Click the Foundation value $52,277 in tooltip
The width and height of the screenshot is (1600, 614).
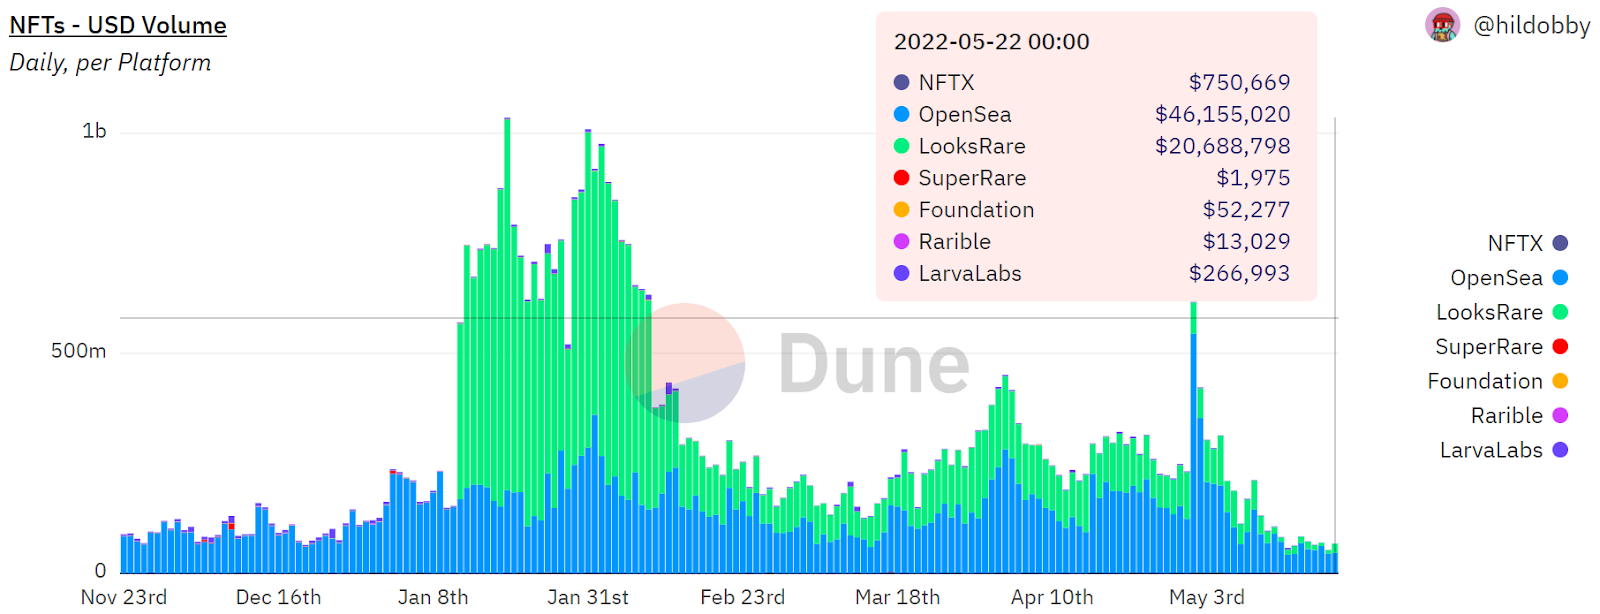[x=1246, y=210]
